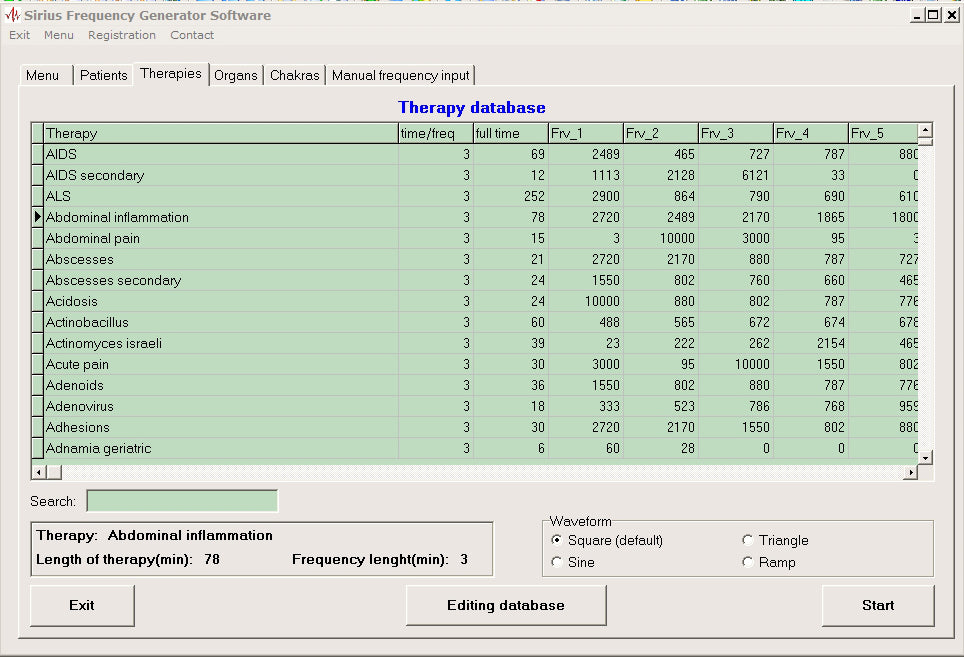Click the Frv_4 column header
This screenshot has height=657, width=964.
pyautogui.click(x=811, y=133)
